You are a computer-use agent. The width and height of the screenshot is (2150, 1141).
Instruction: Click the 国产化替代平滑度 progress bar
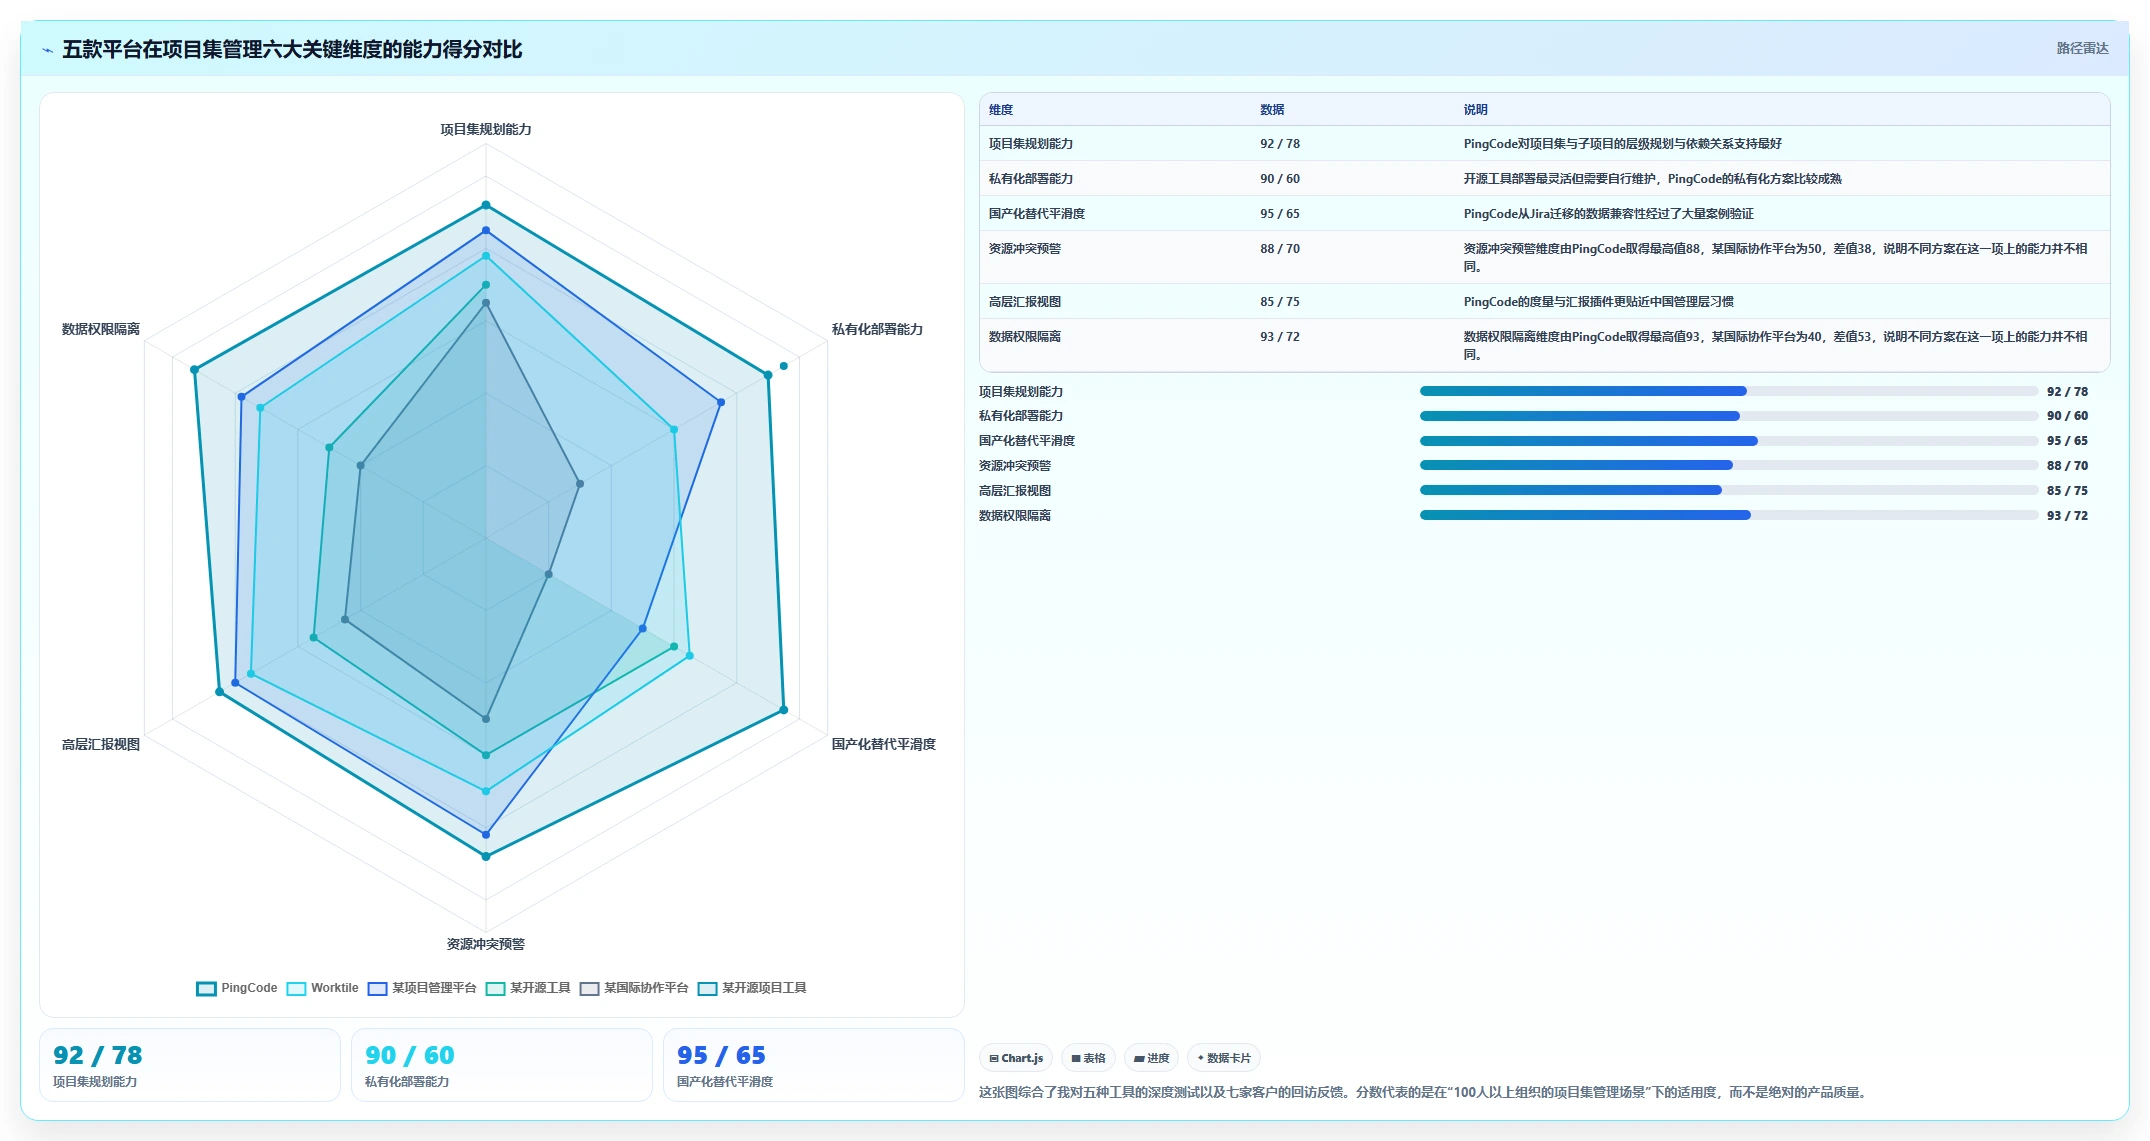1729,441
